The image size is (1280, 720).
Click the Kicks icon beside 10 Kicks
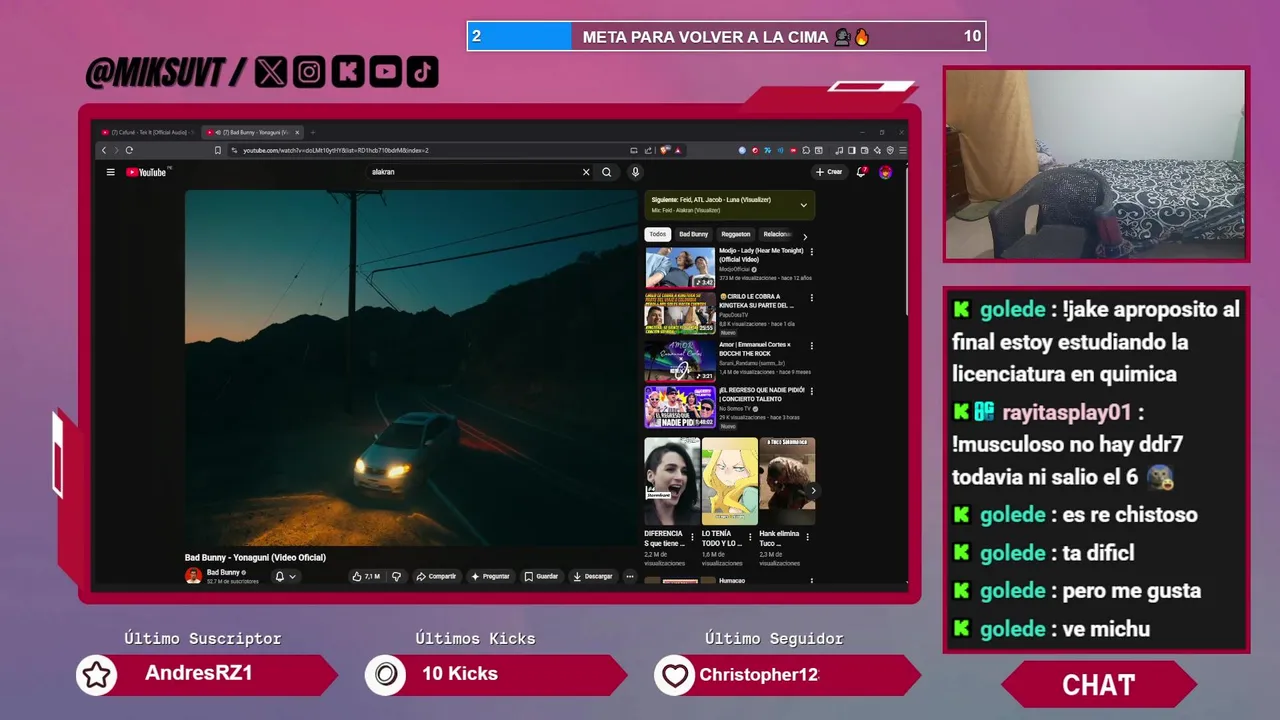coord(385,675)
